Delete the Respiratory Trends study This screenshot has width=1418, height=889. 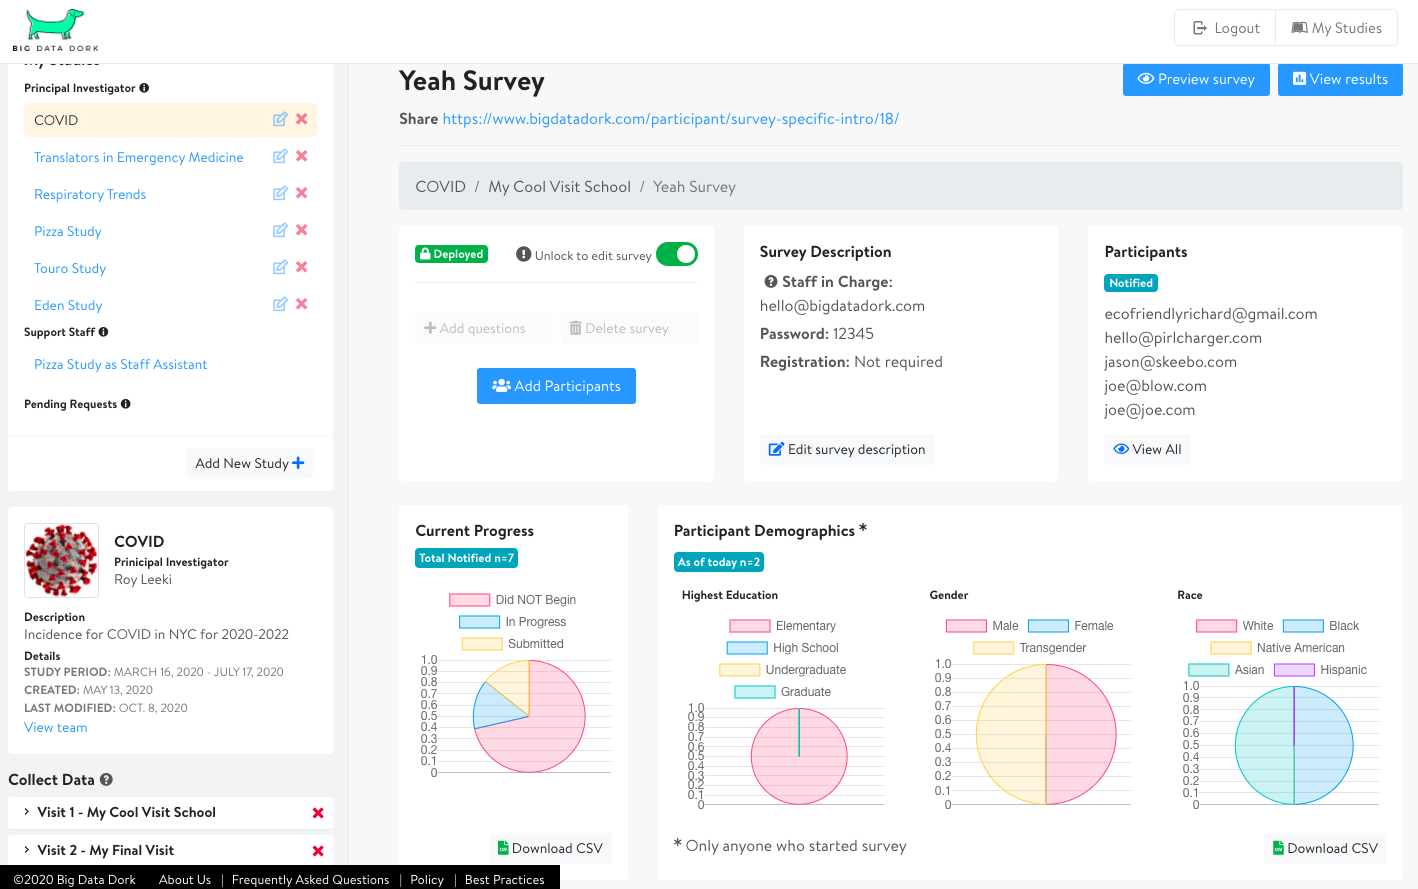302,193
